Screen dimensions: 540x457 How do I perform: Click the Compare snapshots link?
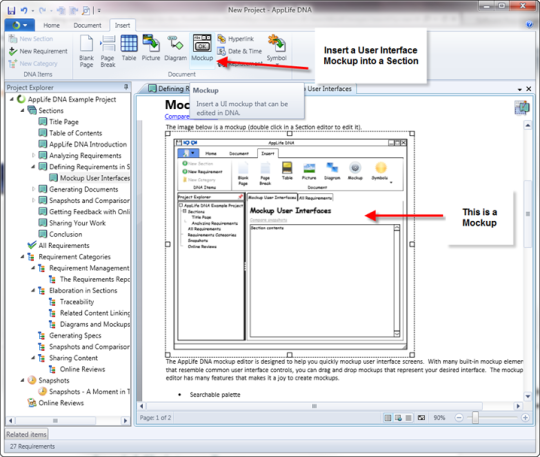[177, 116]
